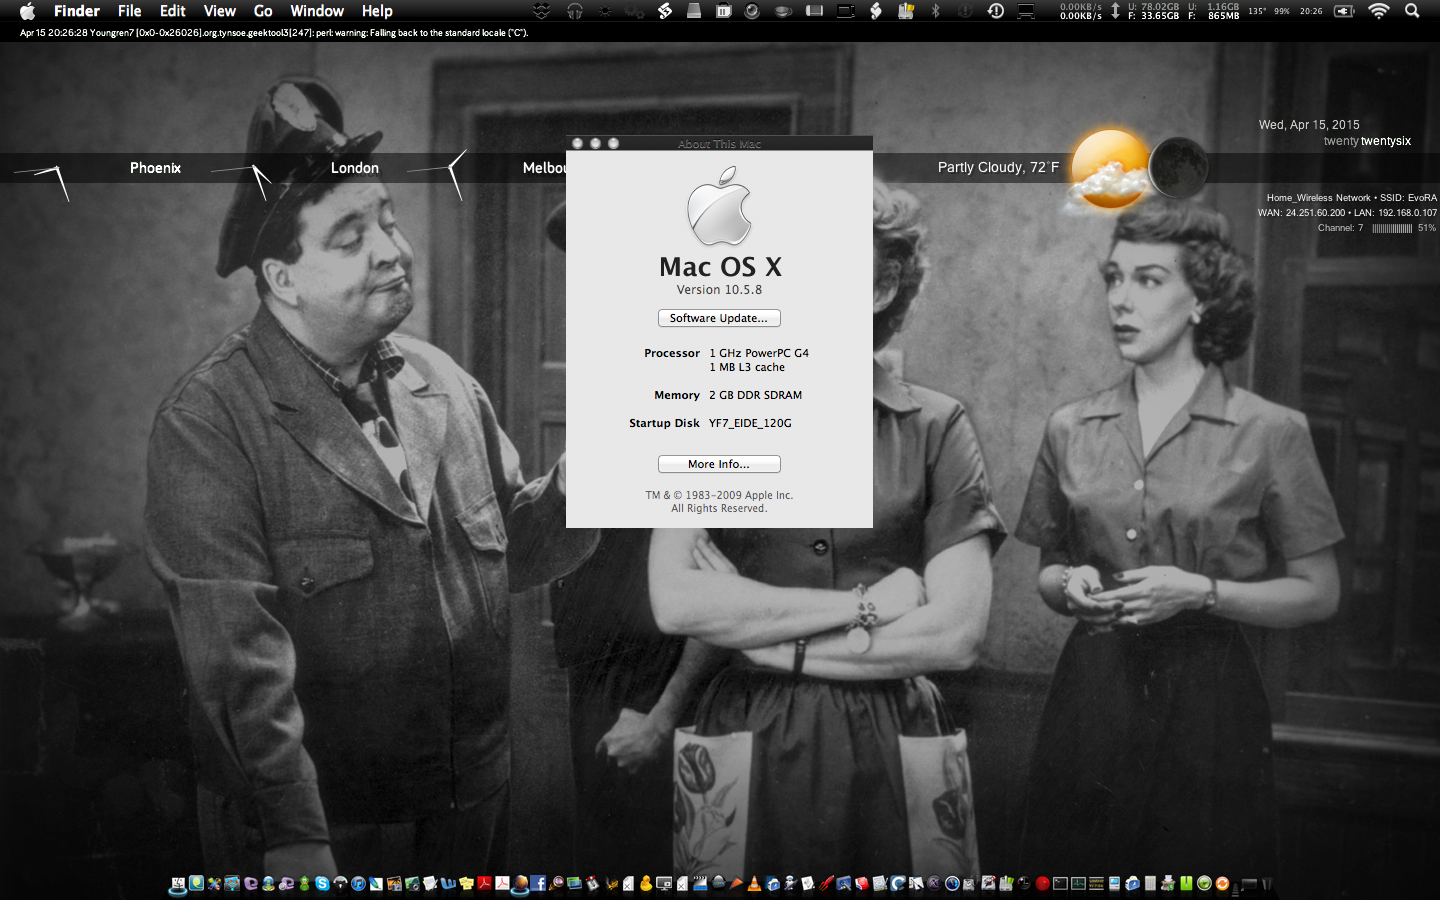Click the menu bar clock 20:26
1440x900 pixels.
pos(1311,11)
